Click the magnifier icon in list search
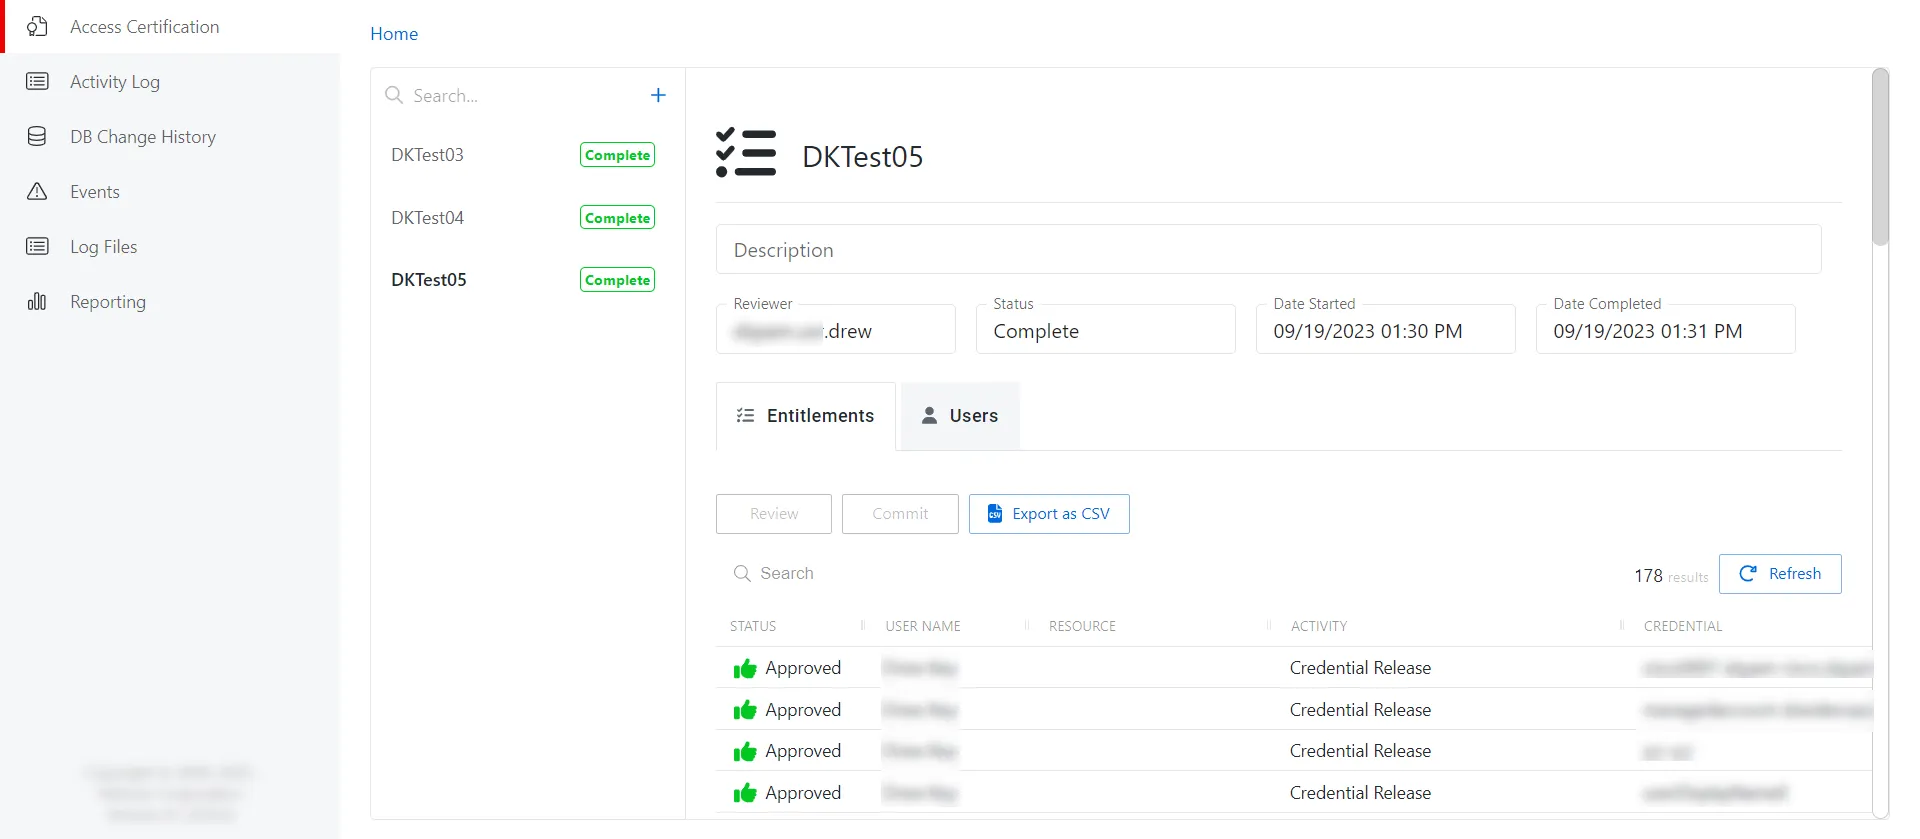Image resolution: width=1920 pixels, height=839 pixels. coord(394,95)
